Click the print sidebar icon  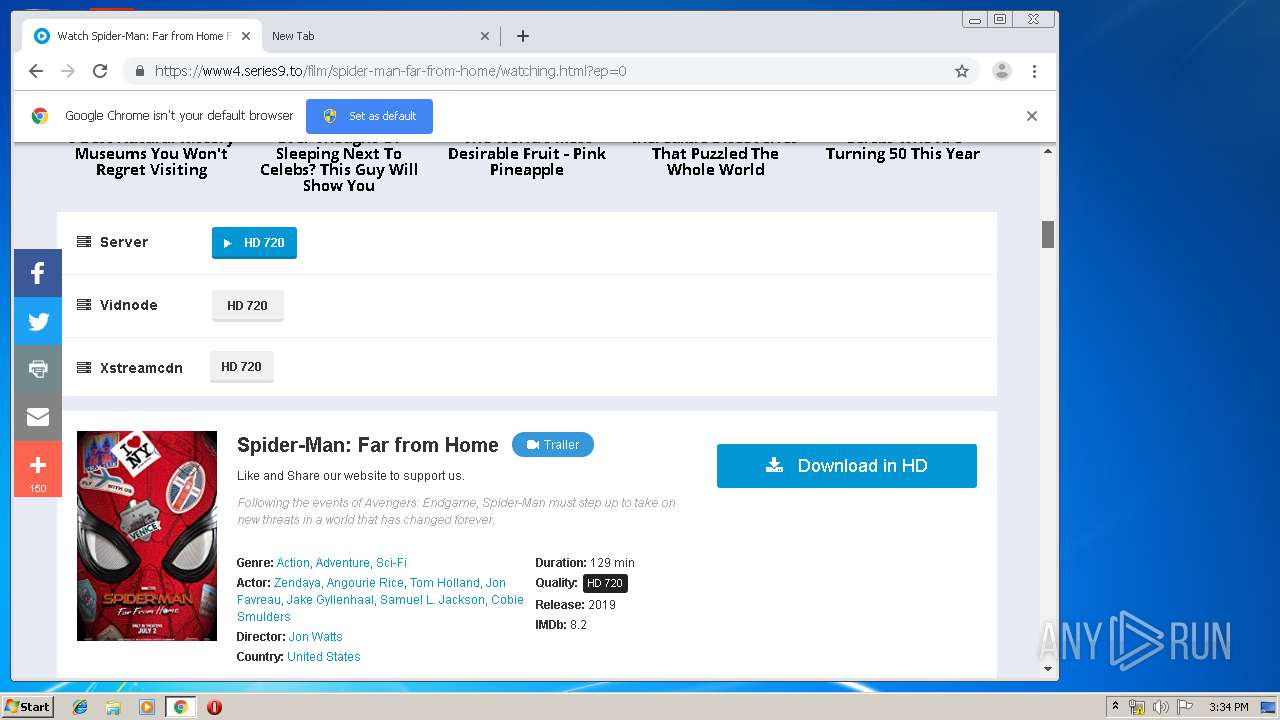coord(38,369)
